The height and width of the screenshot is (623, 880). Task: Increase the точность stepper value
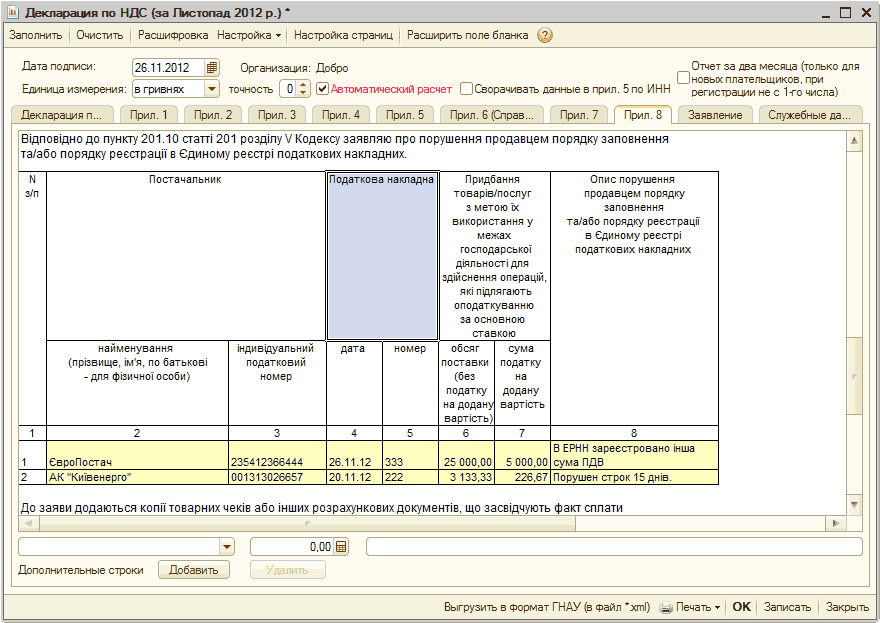tap(303, 85)
